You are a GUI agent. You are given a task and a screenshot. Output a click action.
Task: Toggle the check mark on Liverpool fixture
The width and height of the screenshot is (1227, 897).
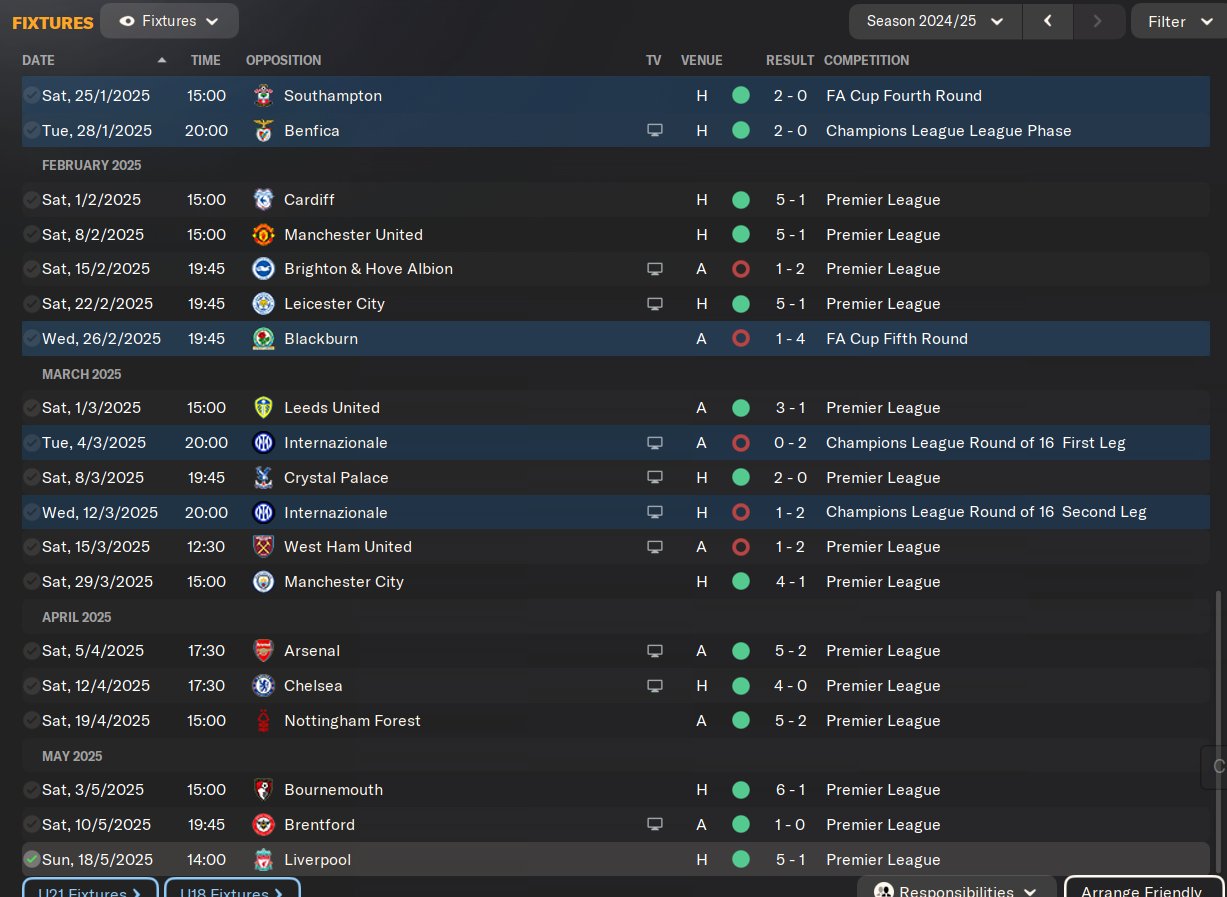click(x=32, y=860)
